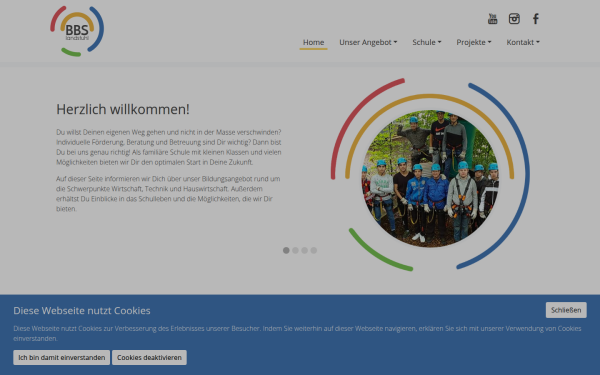Click Schließen in the cookie banner
600x375 pixels.
pyautogui.click(x=566, y=310)
